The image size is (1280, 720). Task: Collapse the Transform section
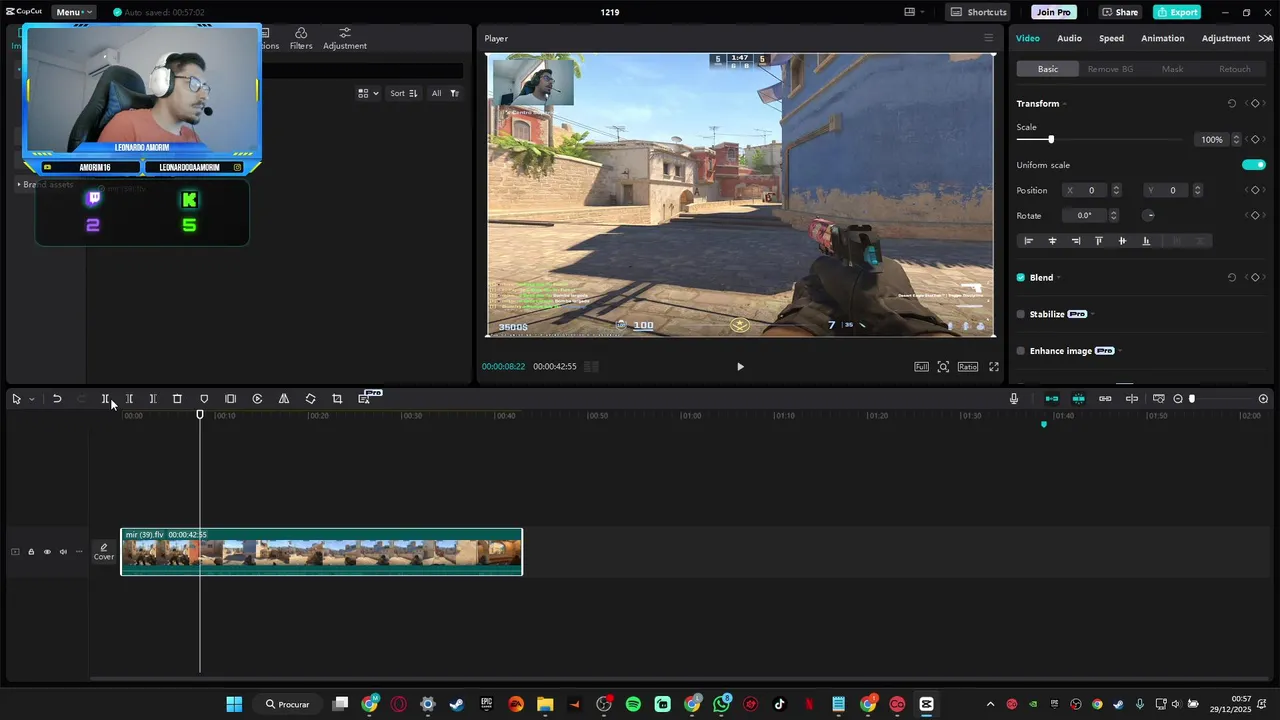(1065, 104)
